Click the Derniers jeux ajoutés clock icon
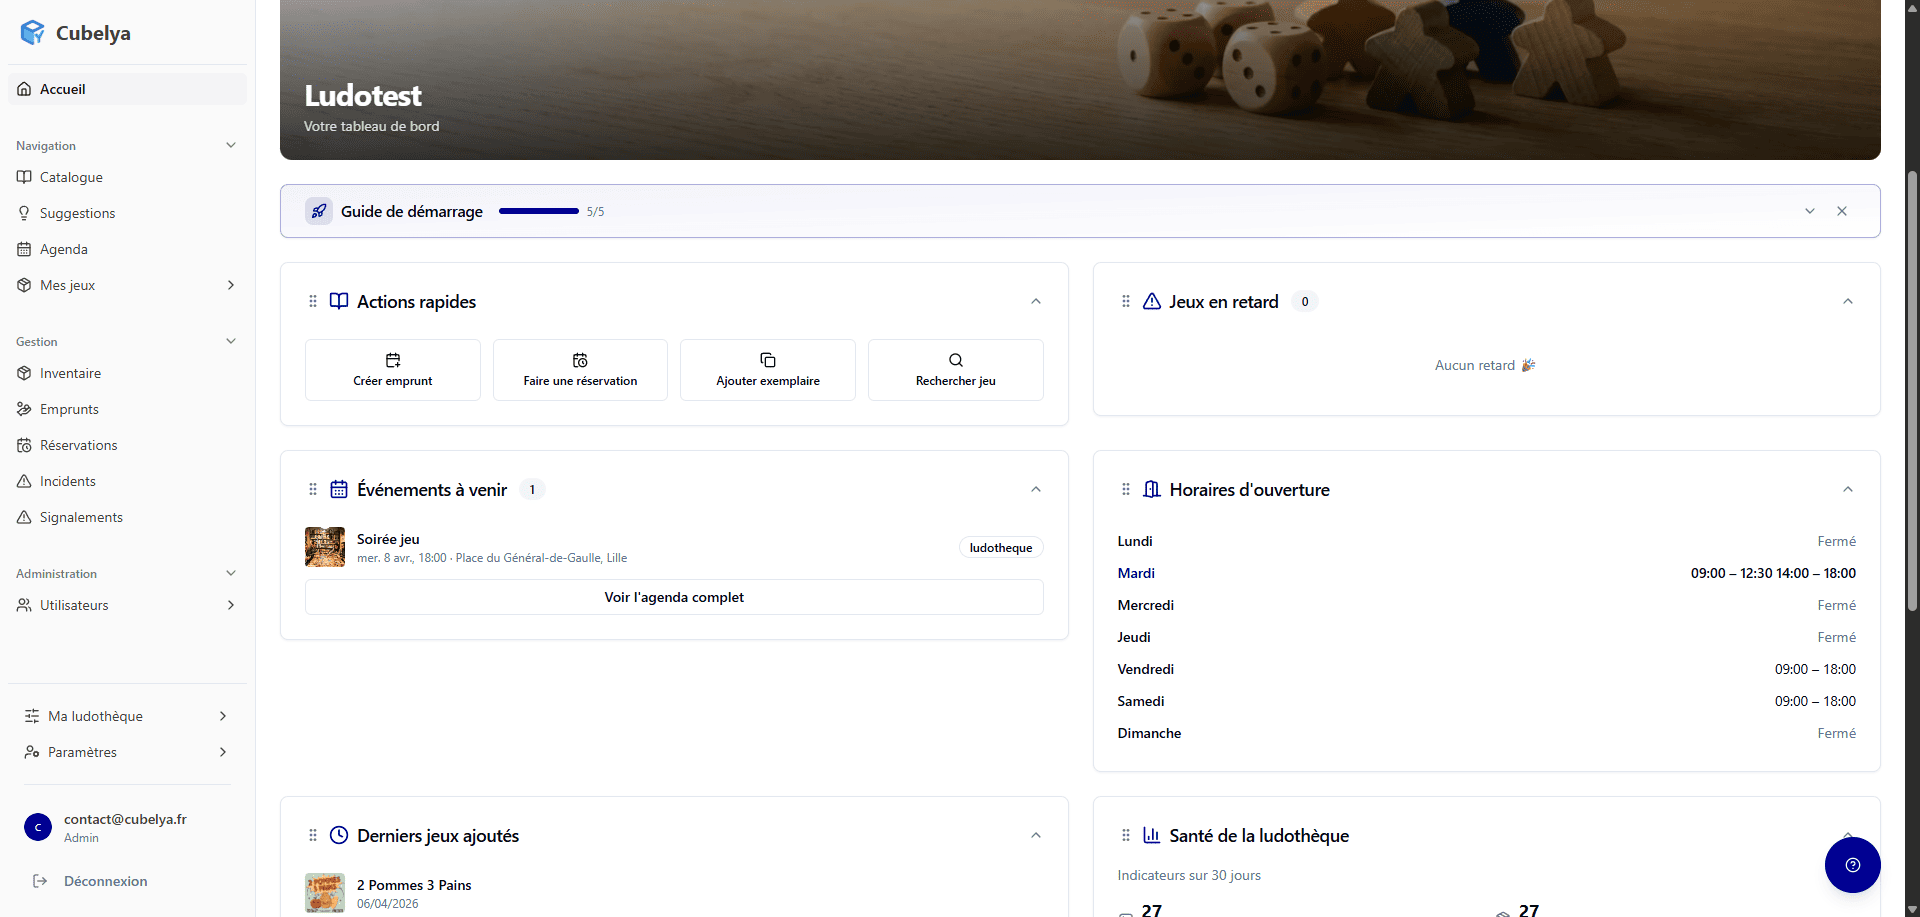The image size is (1920, 917). tap(339, 835)
